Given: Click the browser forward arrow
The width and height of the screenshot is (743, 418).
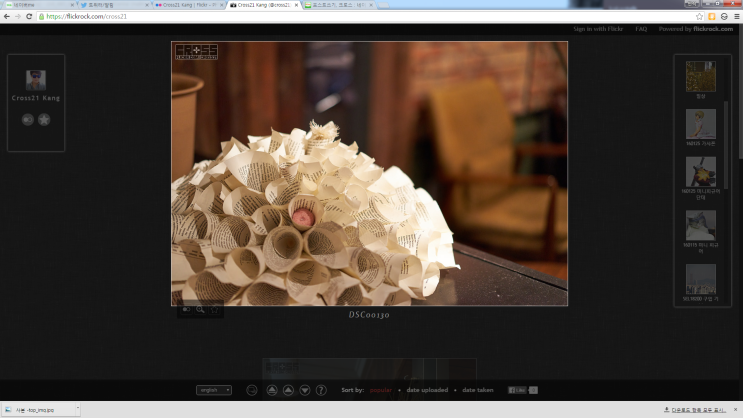Looking at the screenshot, I should (18, 16).
